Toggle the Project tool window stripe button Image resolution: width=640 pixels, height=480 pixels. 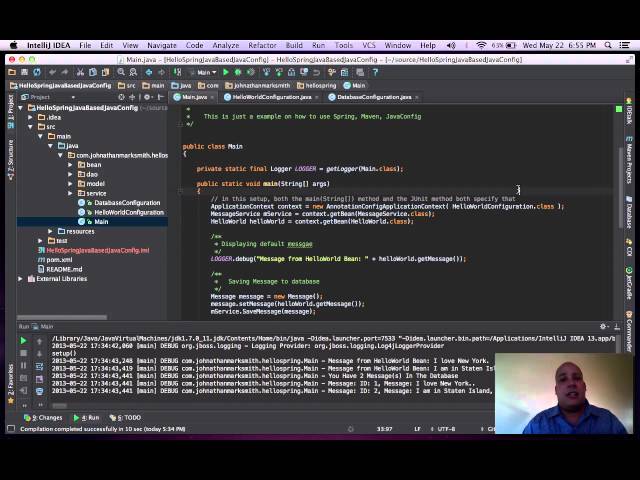pos(11,111)
